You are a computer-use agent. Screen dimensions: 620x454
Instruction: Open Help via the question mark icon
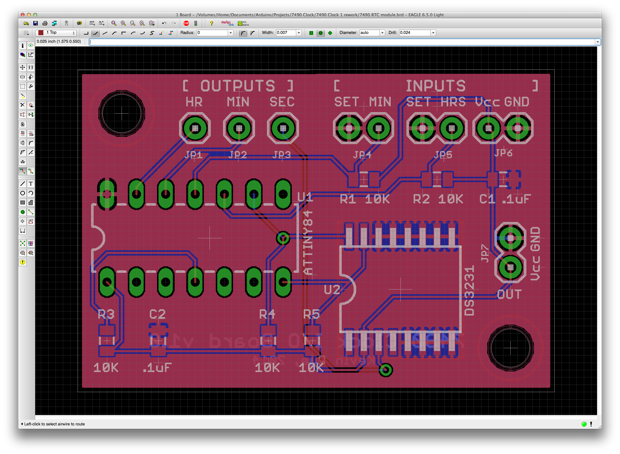pyautogui.click(x=211, y=23)
